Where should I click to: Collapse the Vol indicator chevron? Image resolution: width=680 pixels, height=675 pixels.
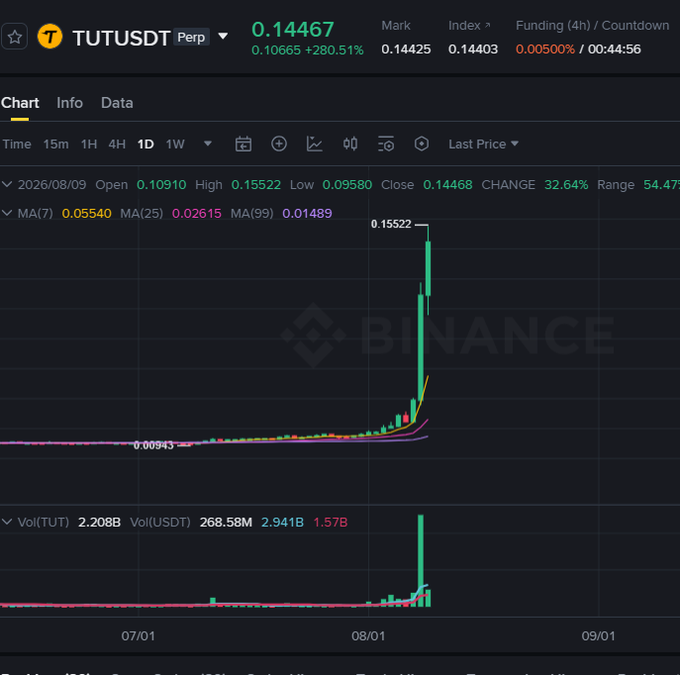click(7, 522)
